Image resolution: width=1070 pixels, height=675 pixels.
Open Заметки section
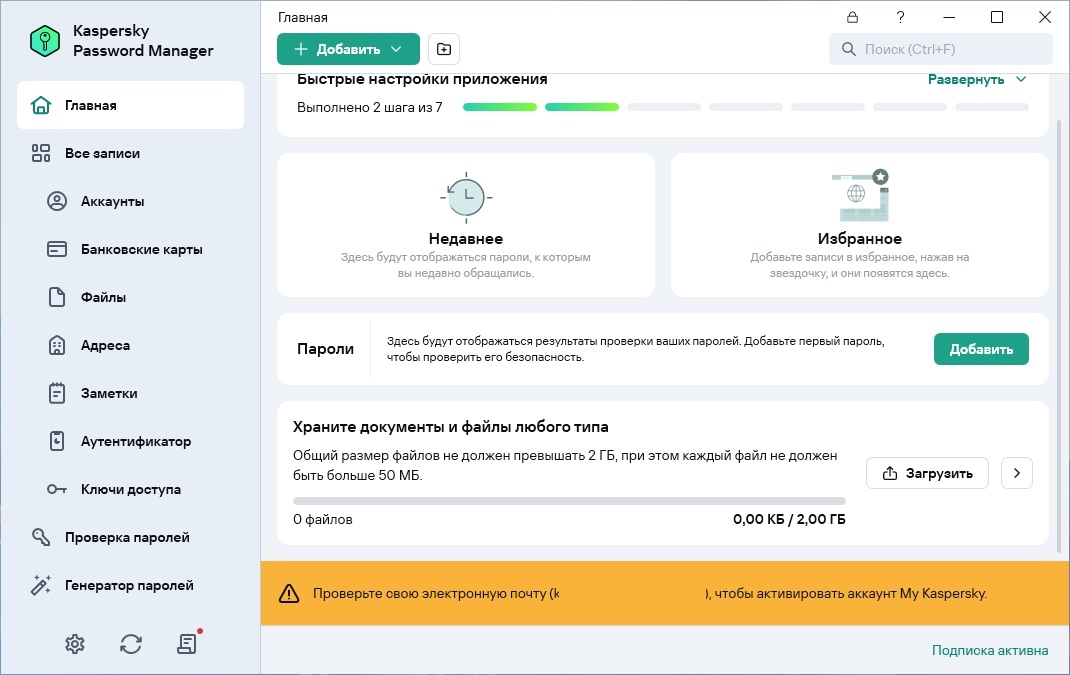109,393
